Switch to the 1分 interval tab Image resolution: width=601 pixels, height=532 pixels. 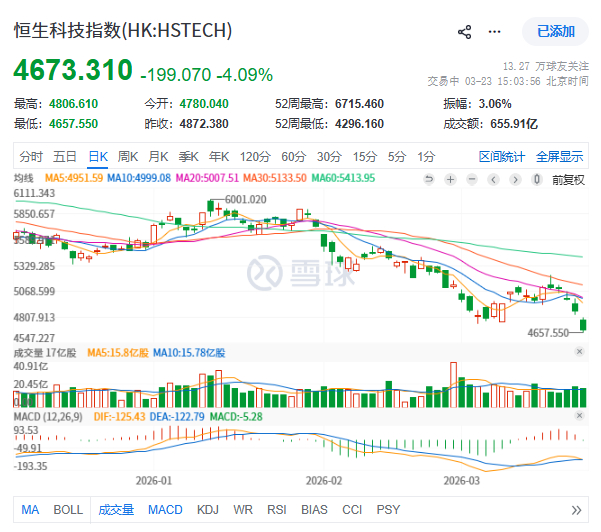426,157
